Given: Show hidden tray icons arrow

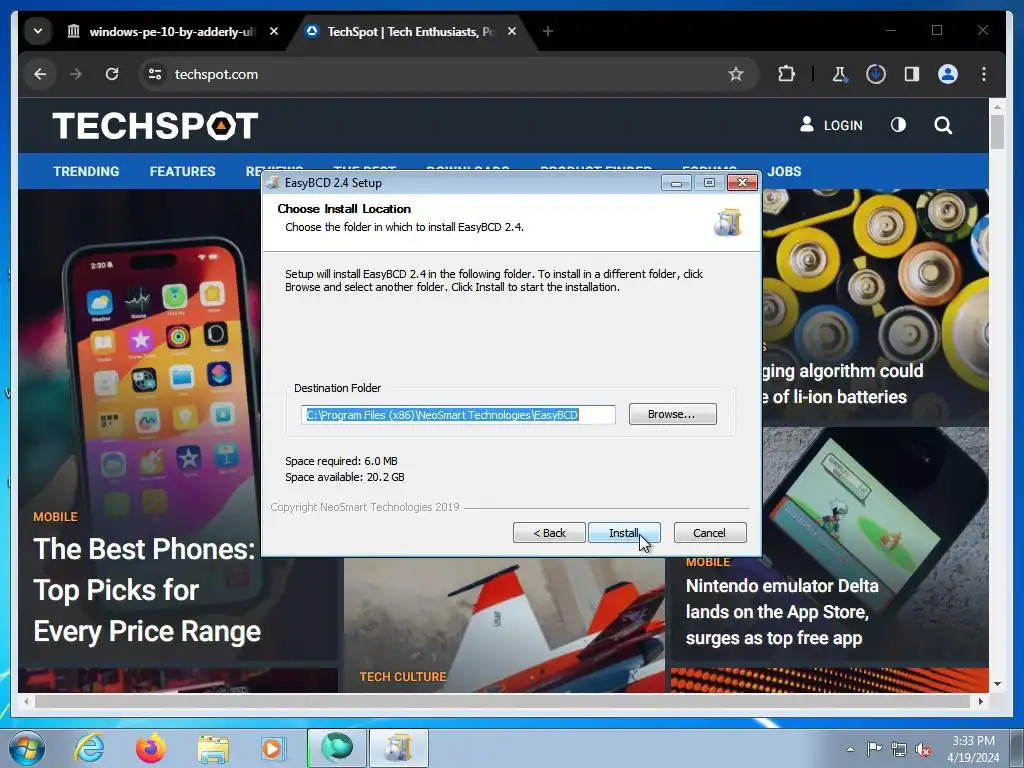Looking at the screenshot, I should click(850, 749).
